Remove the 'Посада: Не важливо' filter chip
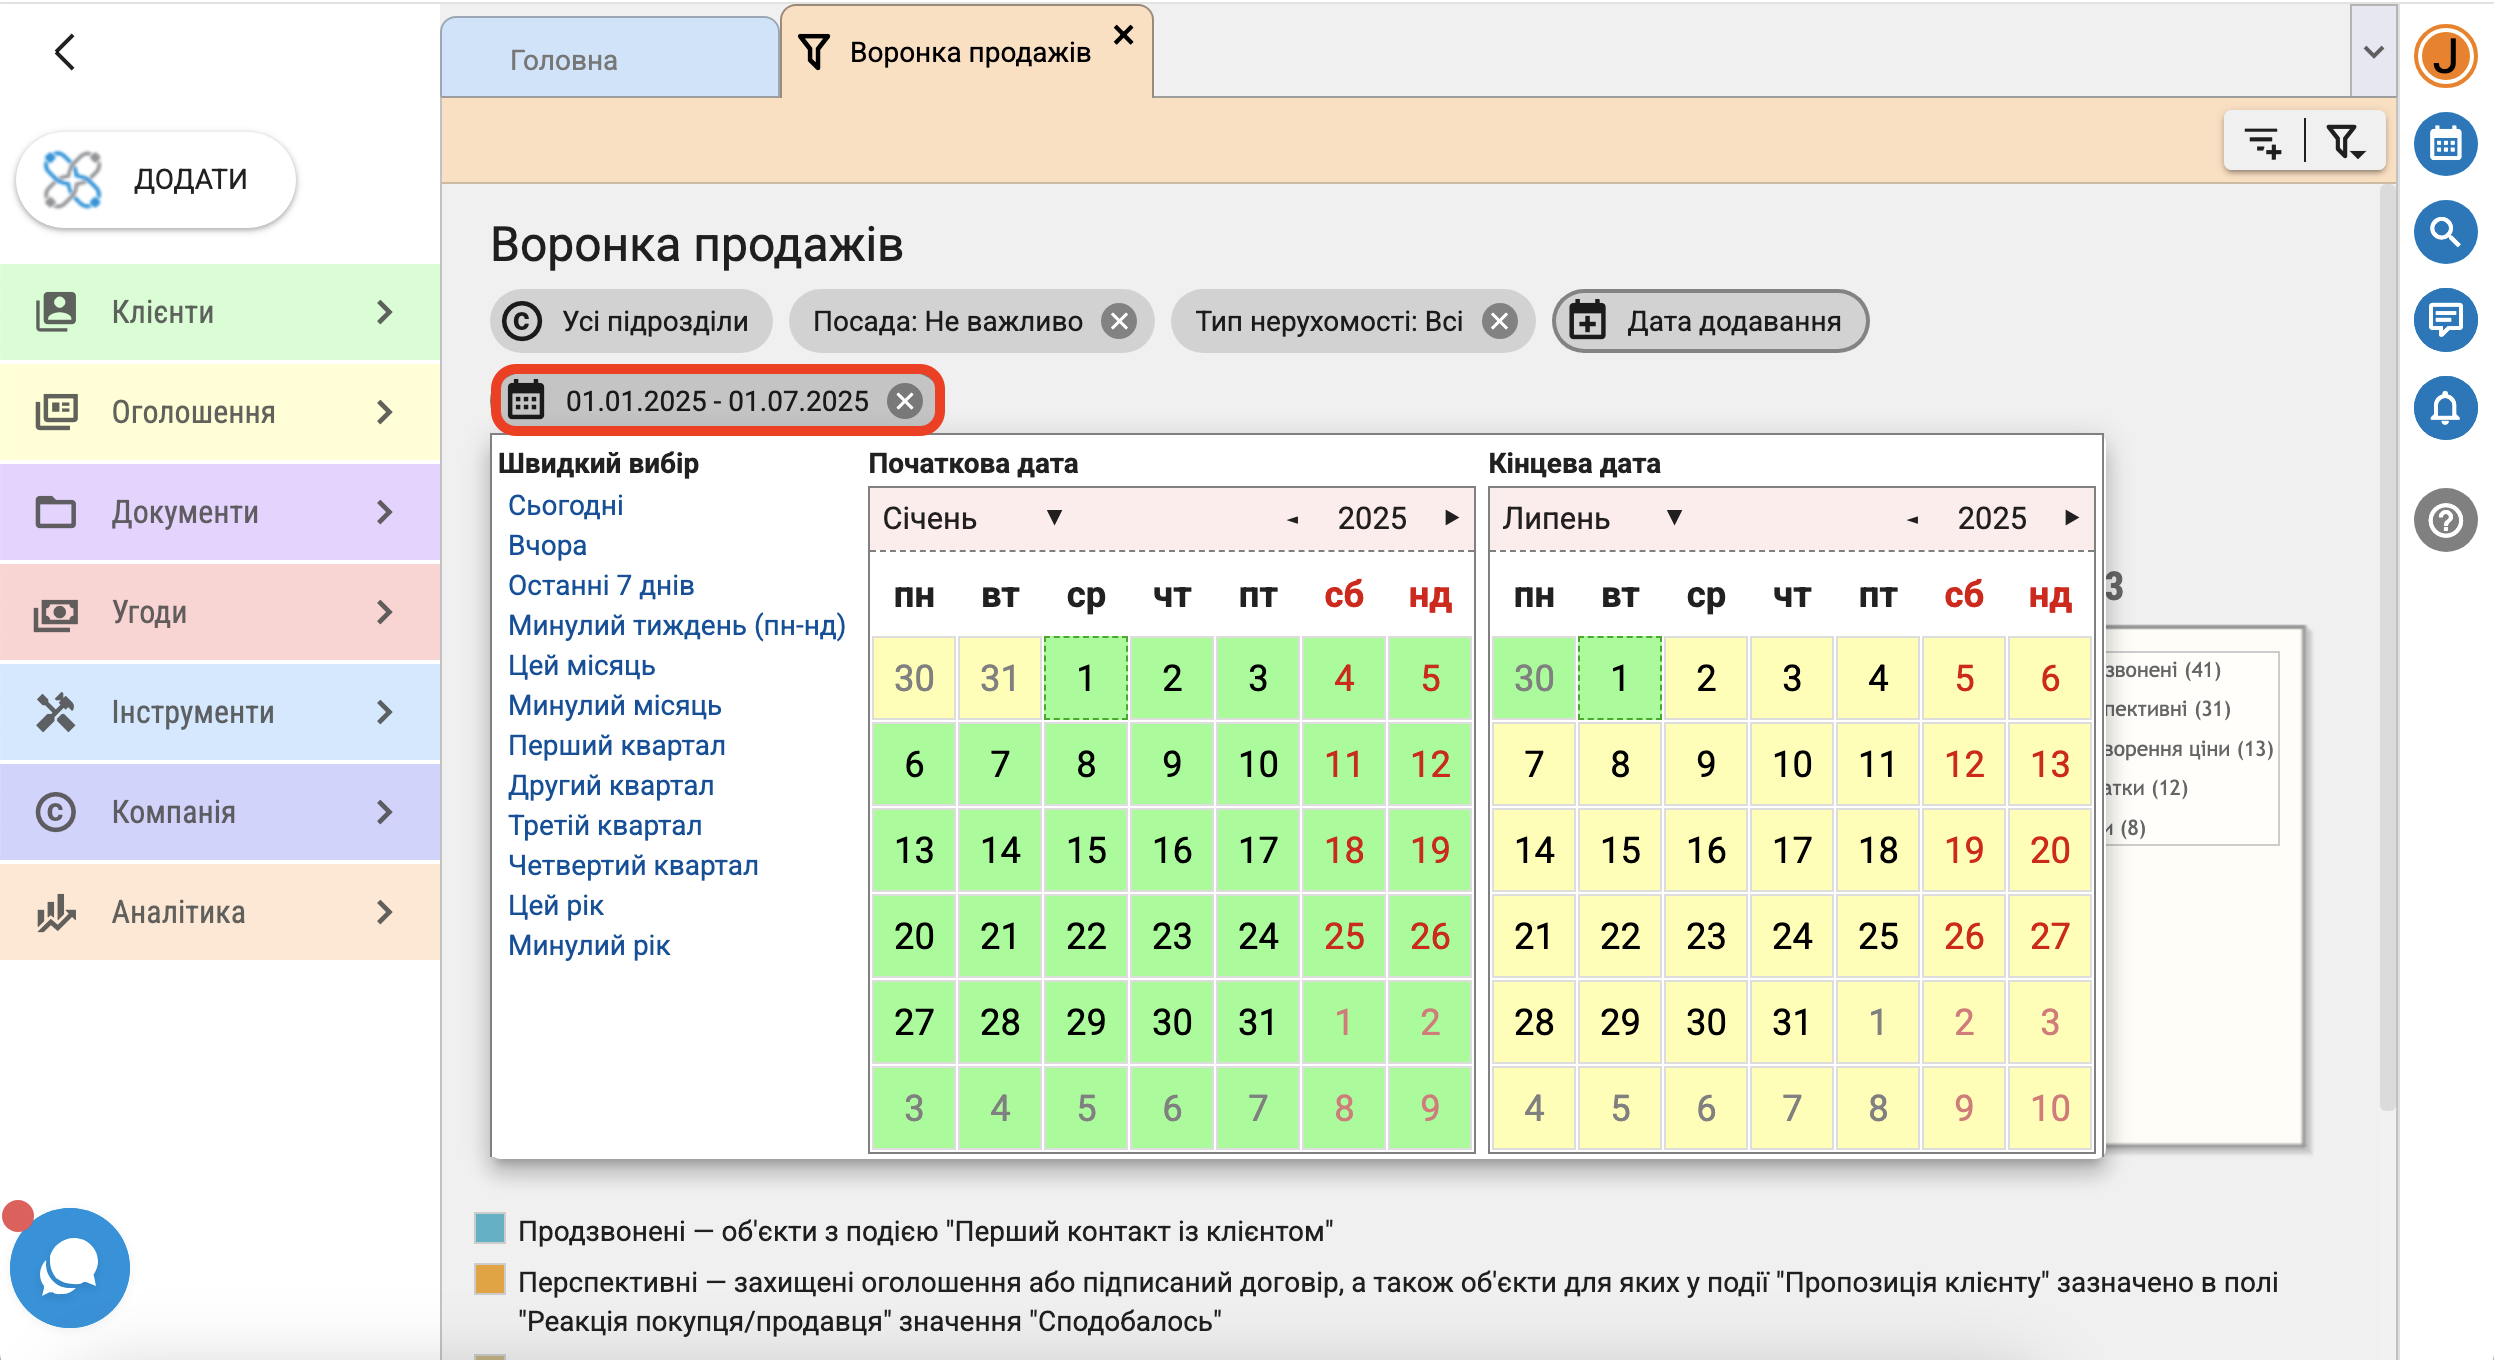Image resolution: width=2494 pixels, height=1360 pixels. coord(1118,322)
